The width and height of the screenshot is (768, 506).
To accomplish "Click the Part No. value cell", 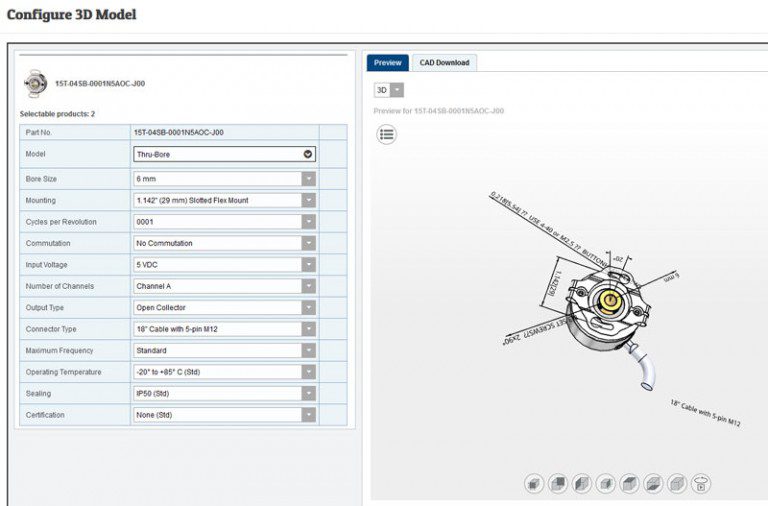I will pos(225,132).
